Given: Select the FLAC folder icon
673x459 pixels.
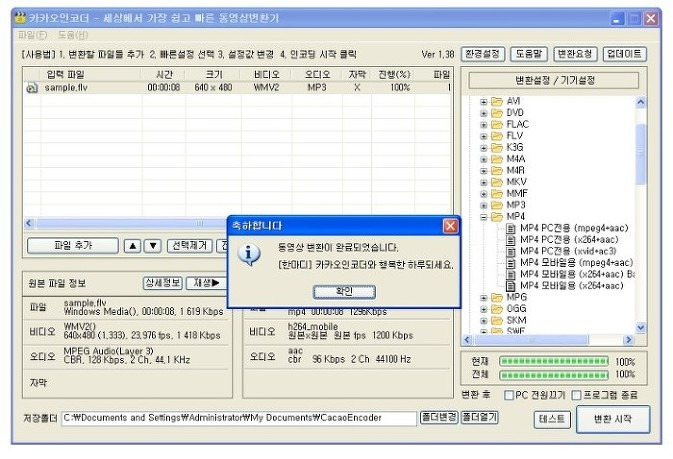Looking at the screenshot, I should [x=497, y=125].
